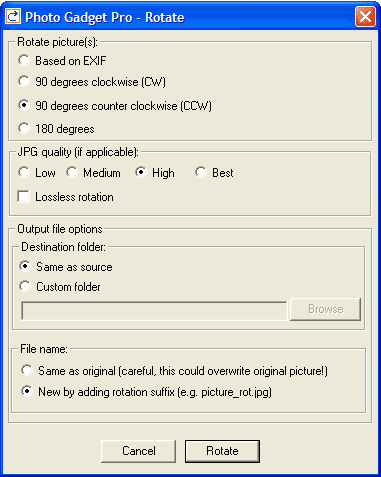
Task: Click the Lossless rotation label text
Action: tap(74, 197)
